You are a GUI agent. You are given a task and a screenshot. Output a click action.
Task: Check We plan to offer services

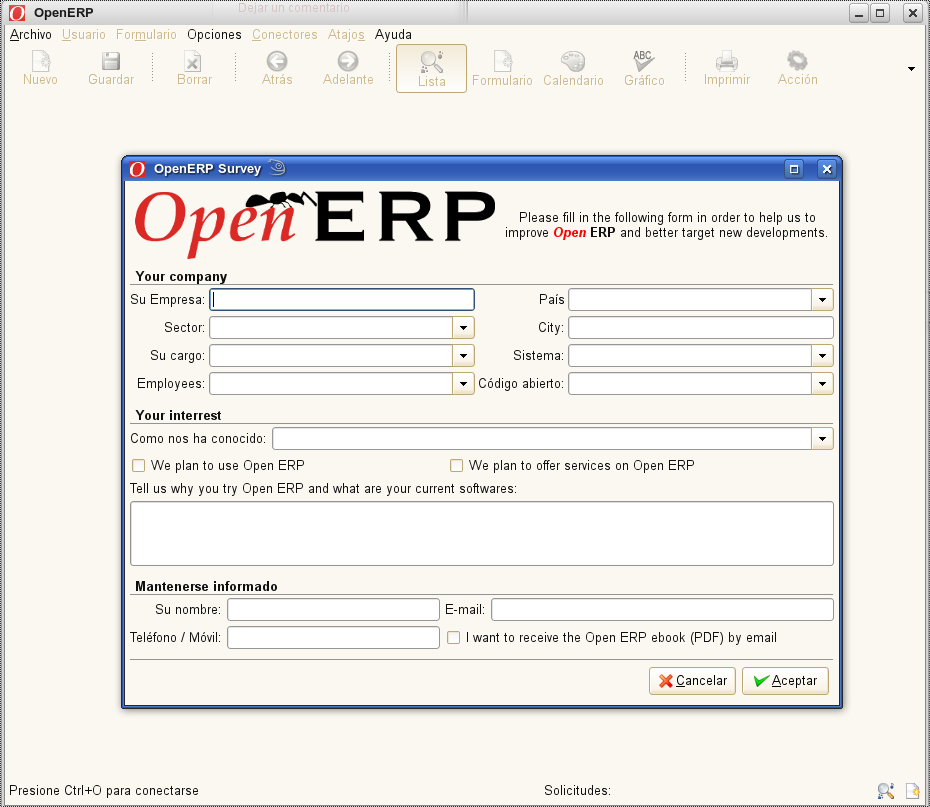tap(456, 465)
